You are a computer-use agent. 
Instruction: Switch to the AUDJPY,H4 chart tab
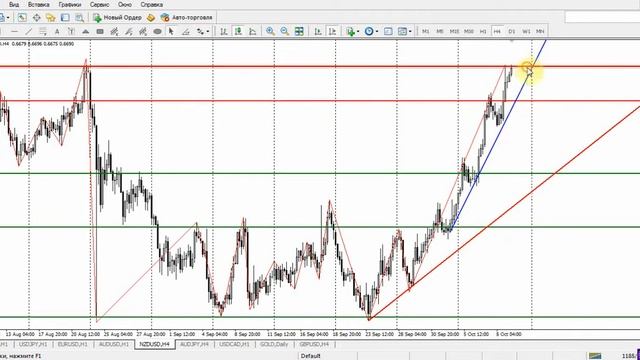194,344
